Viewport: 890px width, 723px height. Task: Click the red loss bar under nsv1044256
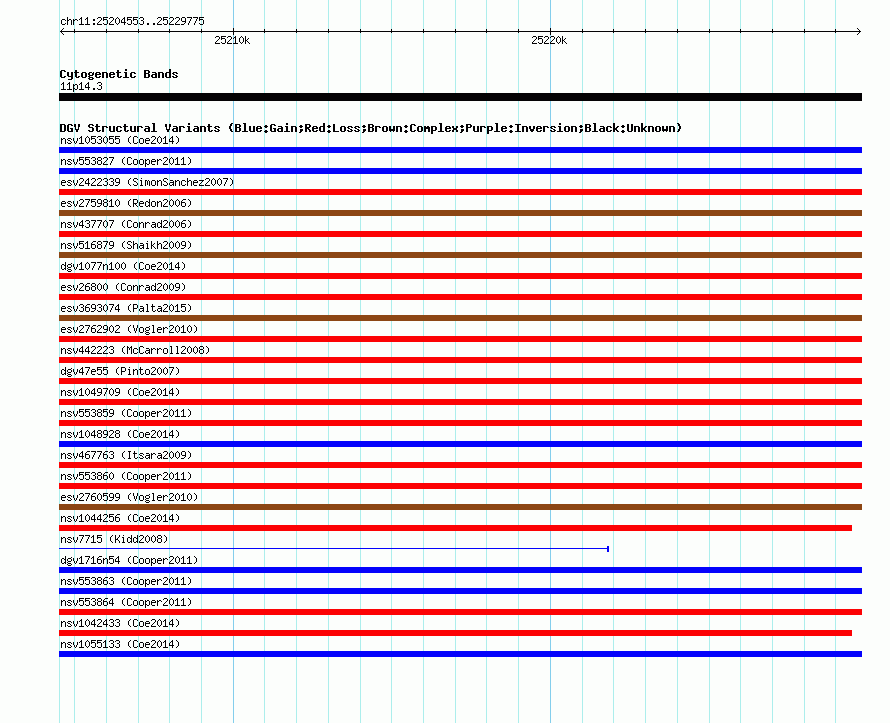pyautogui.click(x=455, y=528)
